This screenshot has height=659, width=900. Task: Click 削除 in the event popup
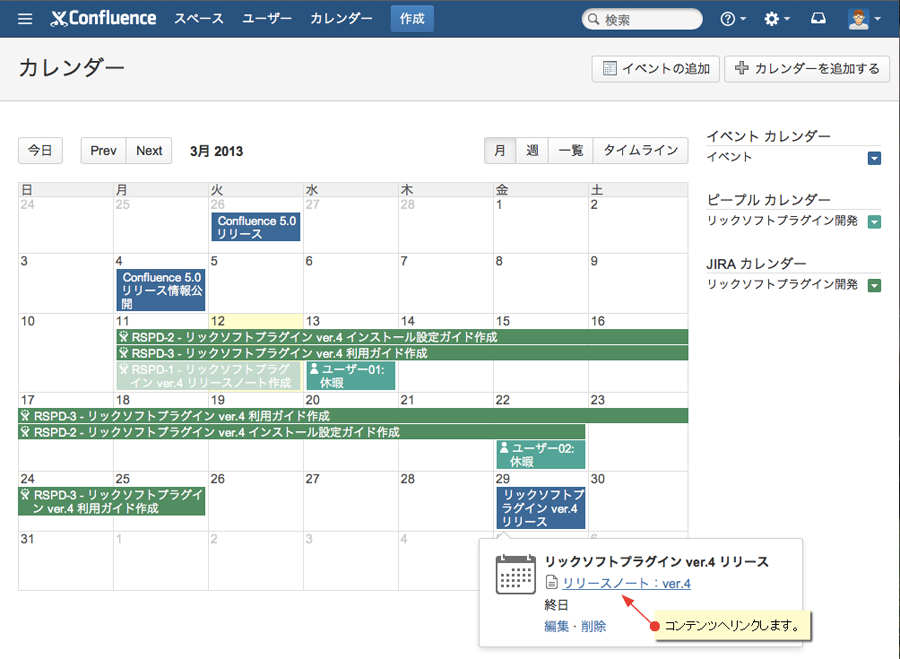tap(593, 626)
